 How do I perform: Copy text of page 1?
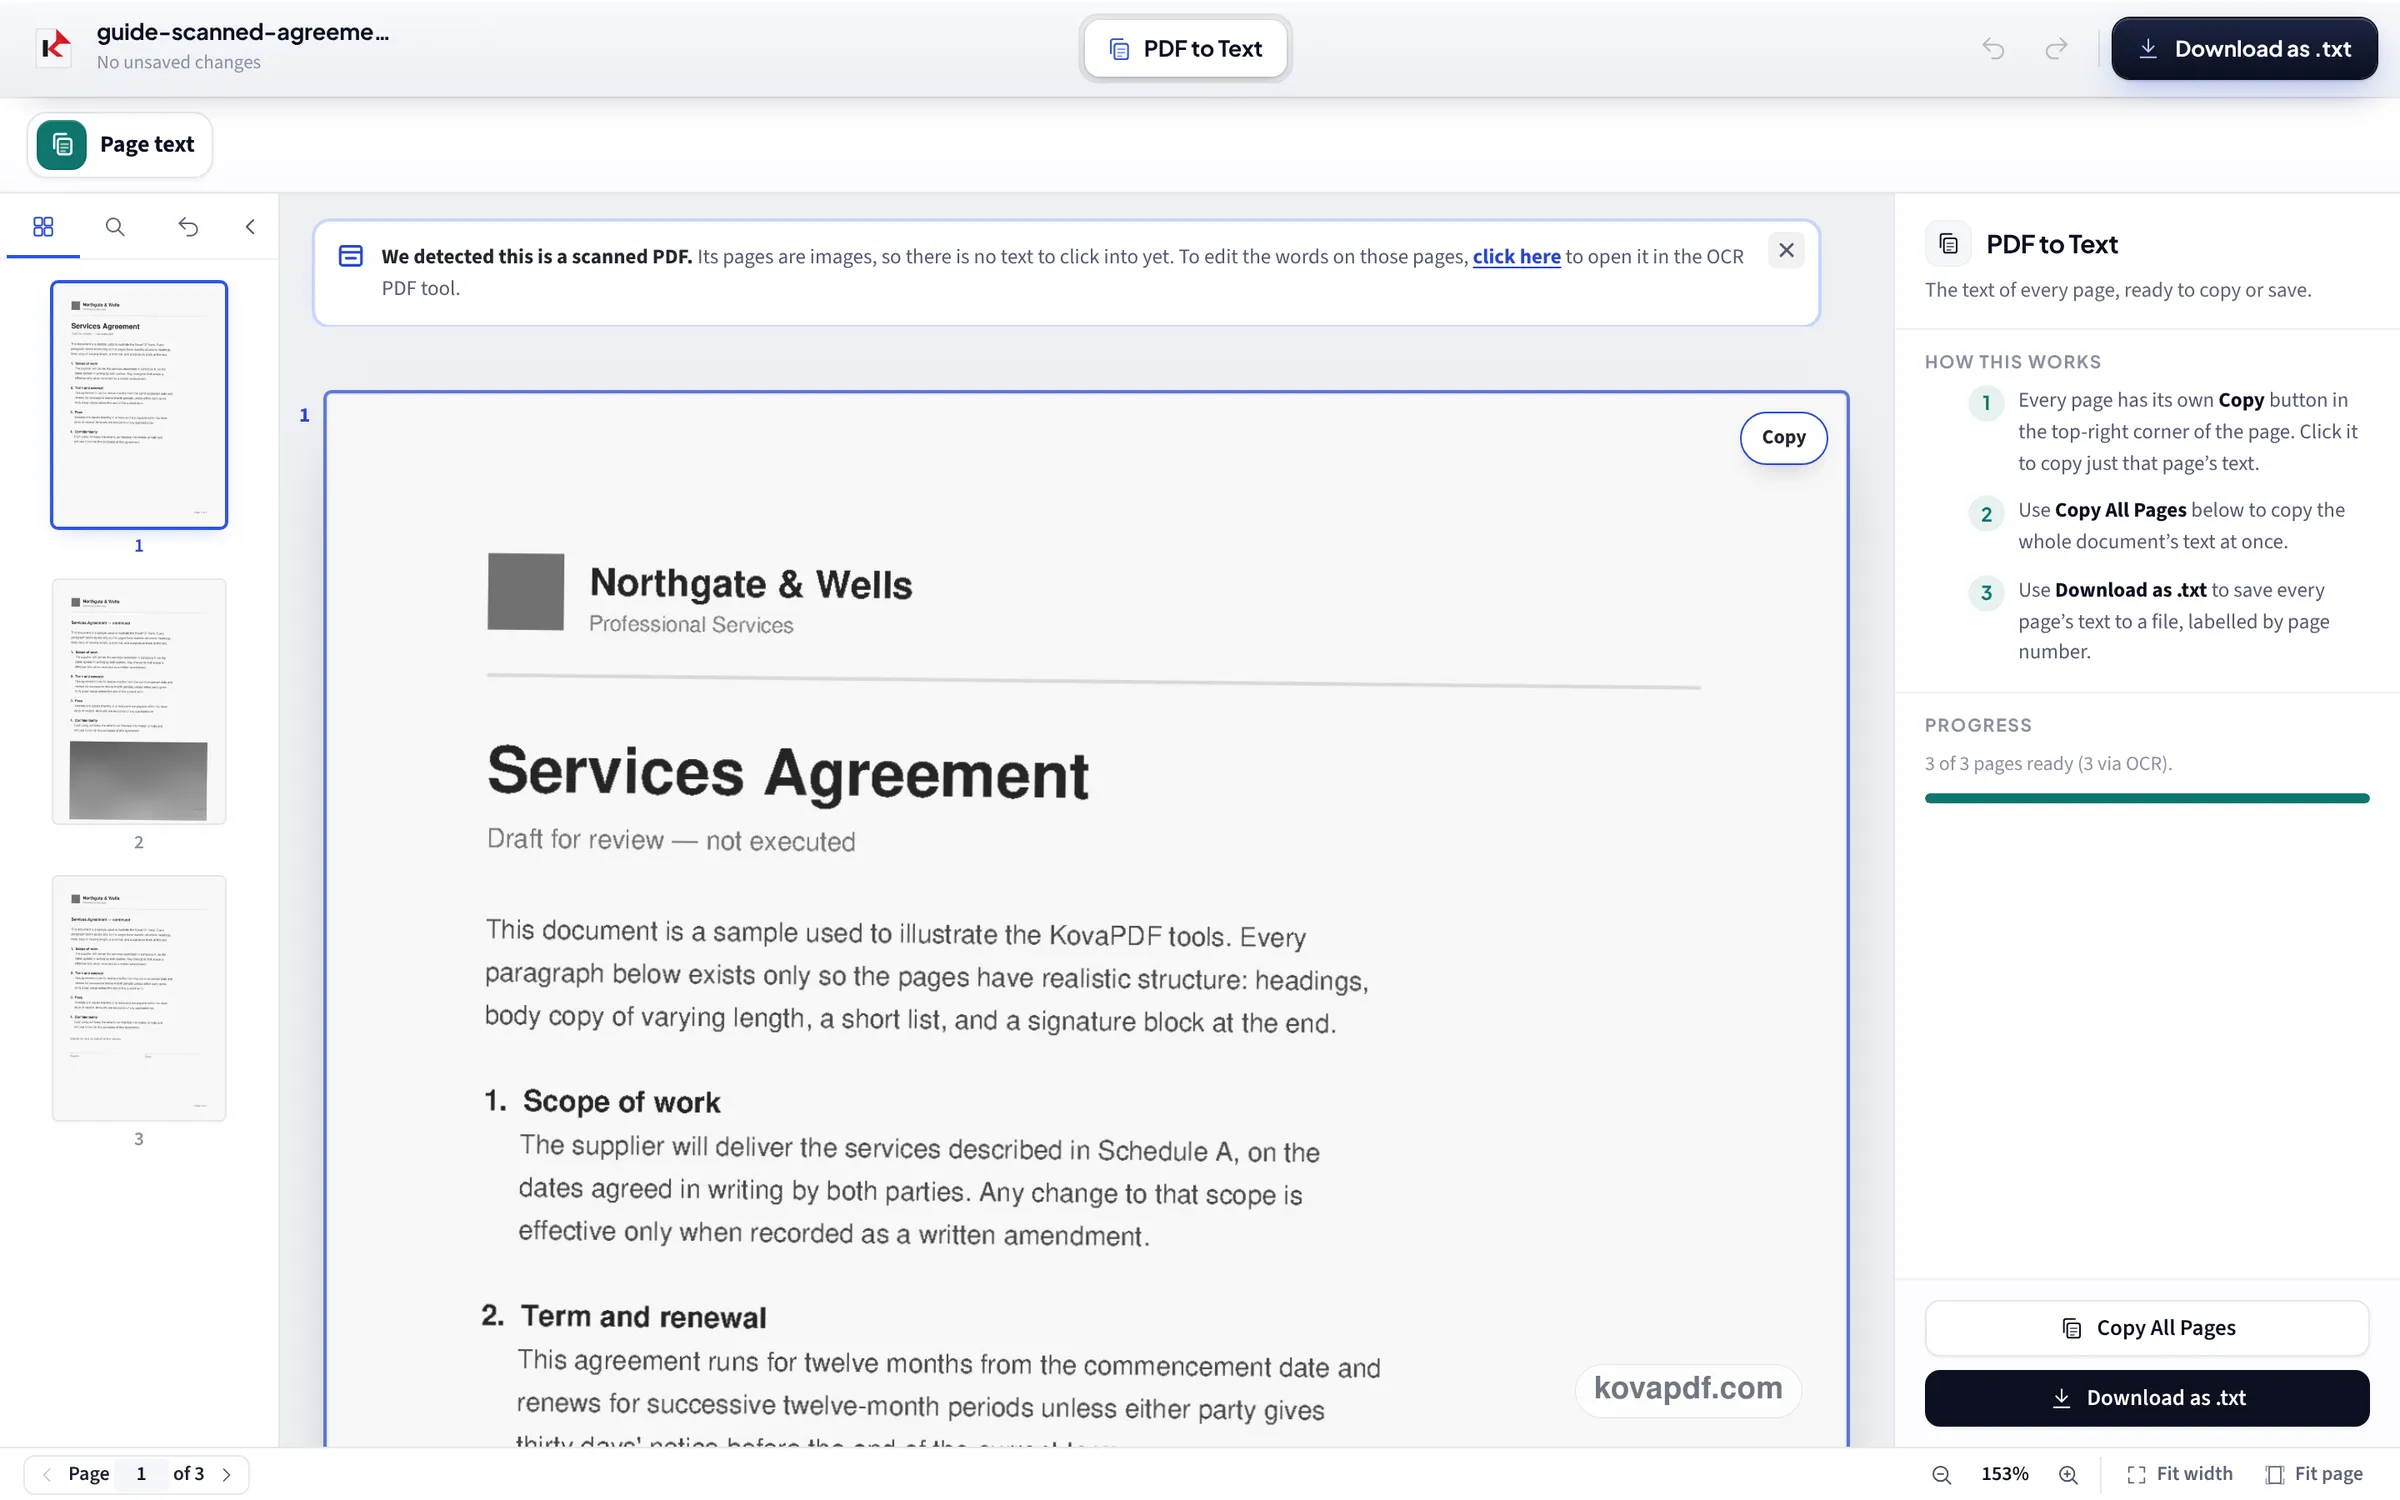tap(1783, 437)
